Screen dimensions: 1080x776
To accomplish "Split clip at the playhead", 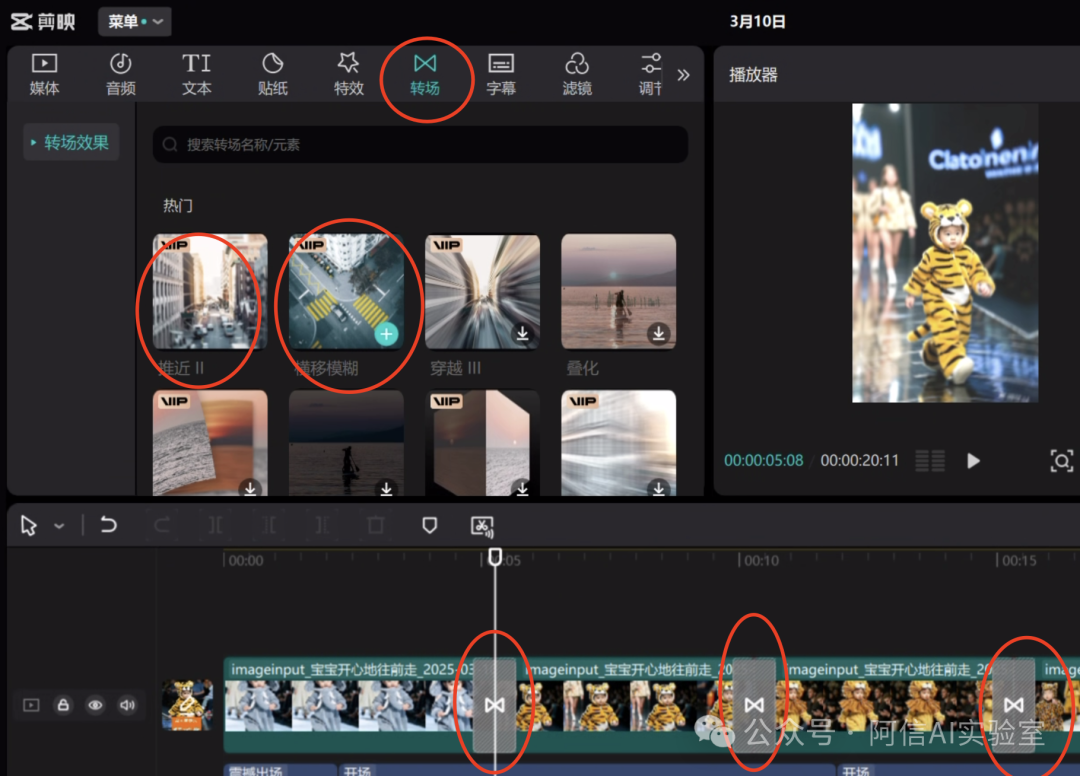I will coord(216,525).
